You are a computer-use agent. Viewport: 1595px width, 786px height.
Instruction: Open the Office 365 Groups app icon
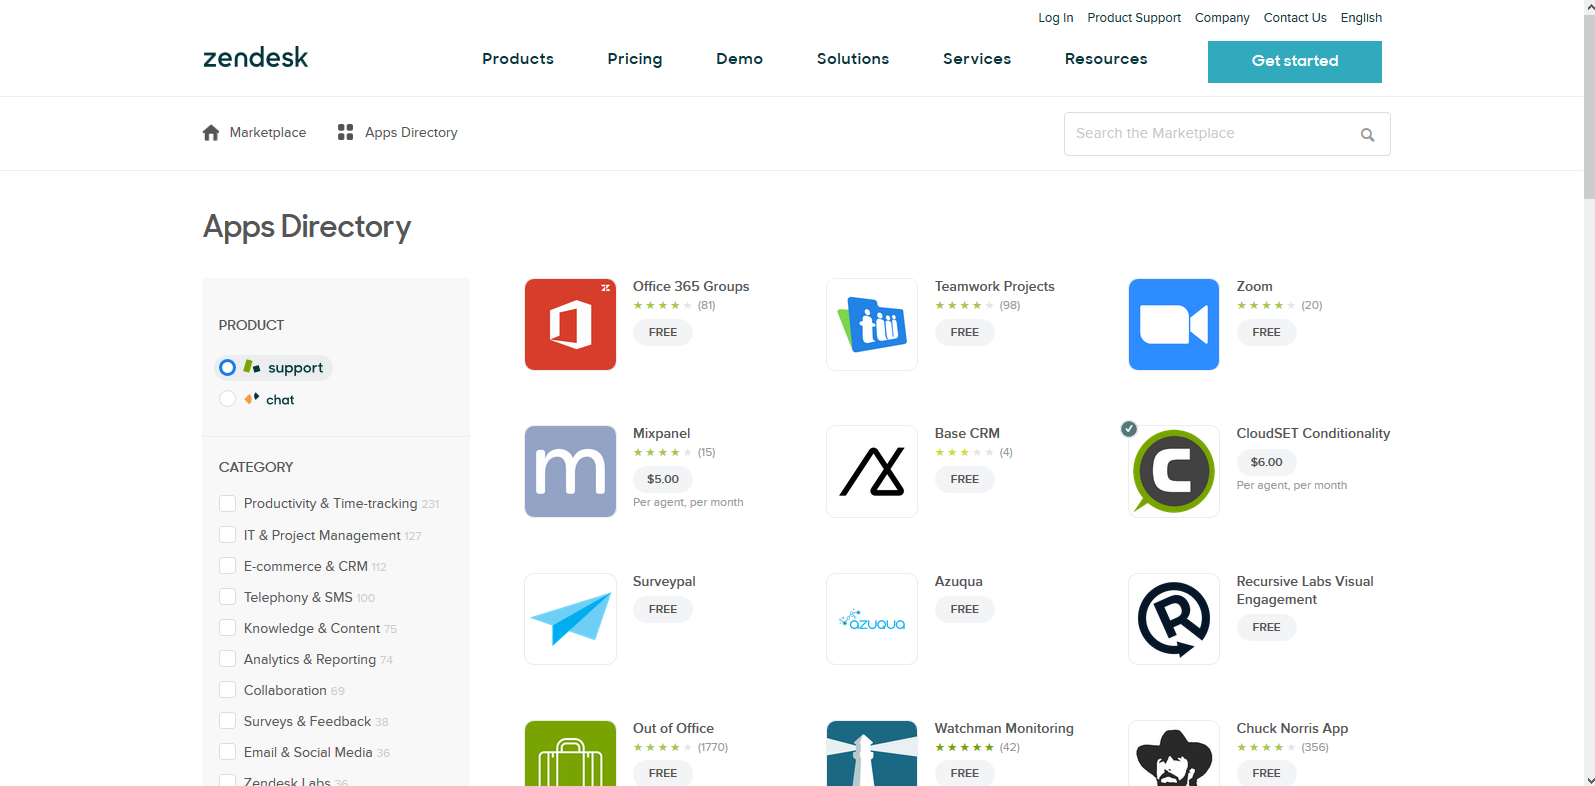pos(570,324)
